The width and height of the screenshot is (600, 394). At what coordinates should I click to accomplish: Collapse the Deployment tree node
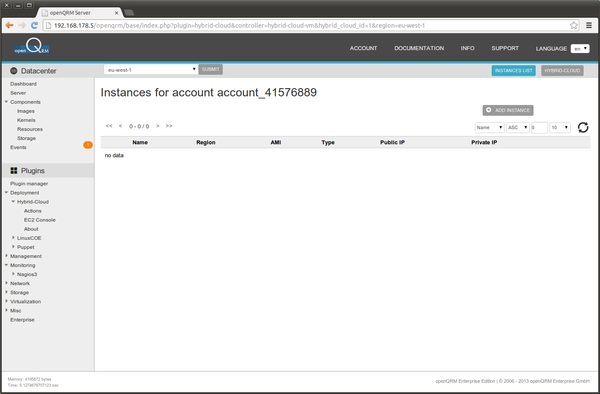pyautogui.click(x=6, y=192)
